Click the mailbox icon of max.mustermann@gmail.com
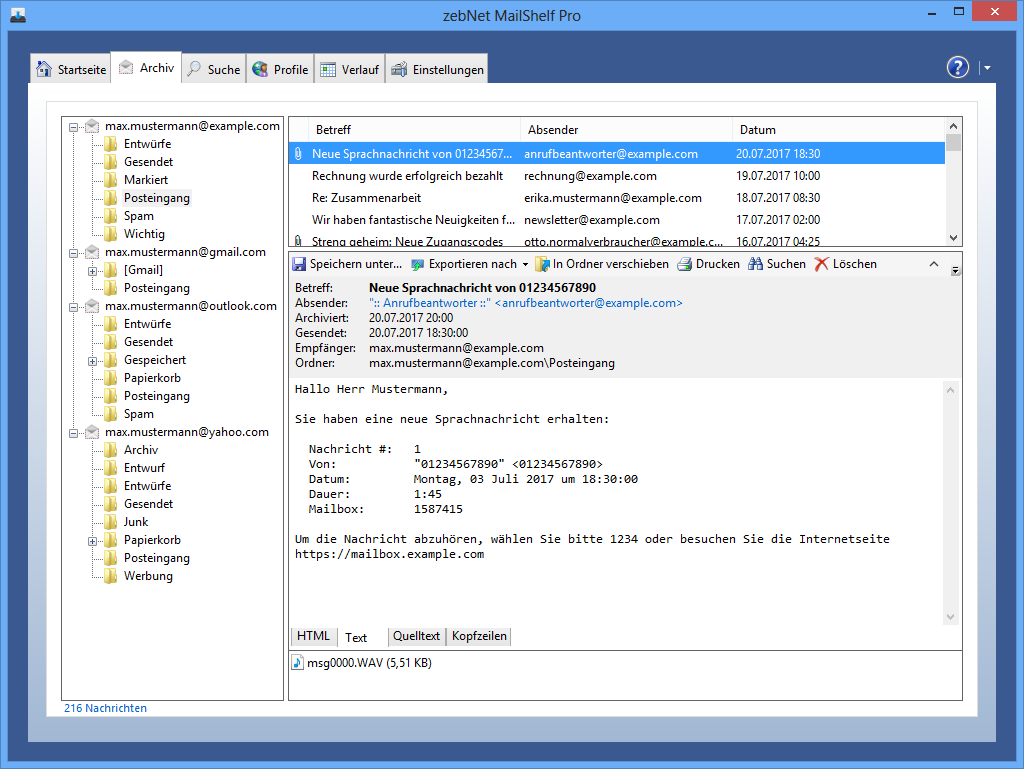The width and height of the screenshot is (1024, 769). 92,251
